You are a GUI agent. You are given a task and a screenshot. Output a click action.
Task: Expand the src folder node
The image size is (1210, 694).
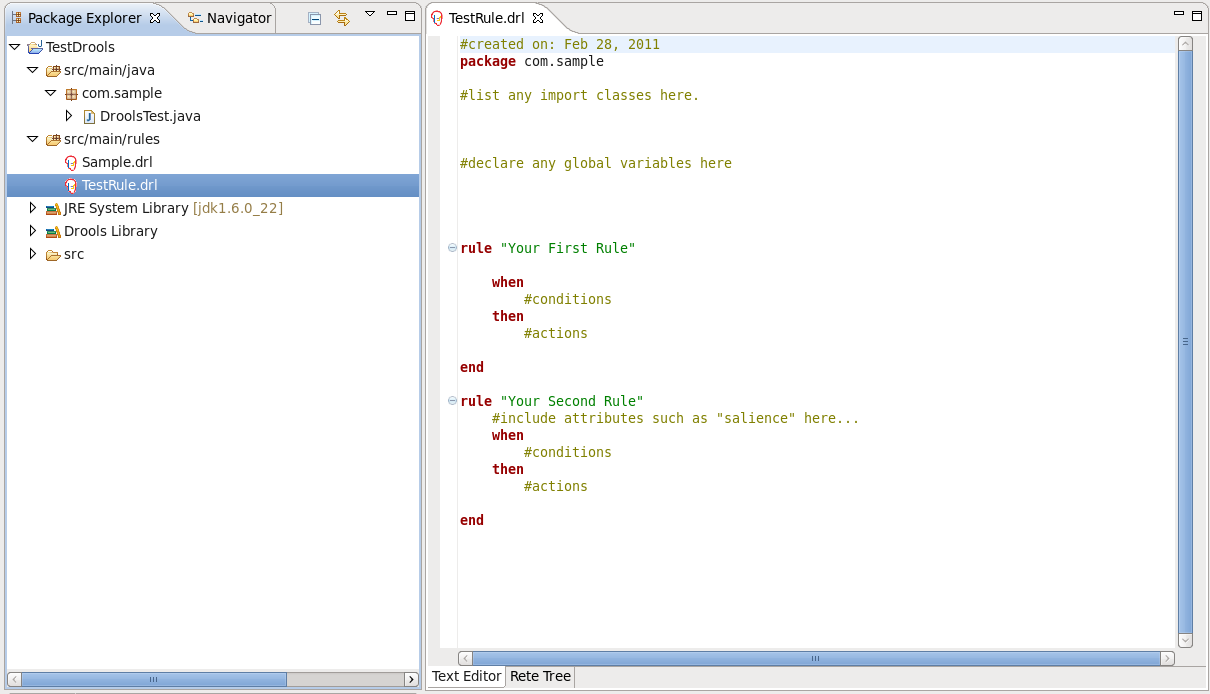tap(33, 254)
